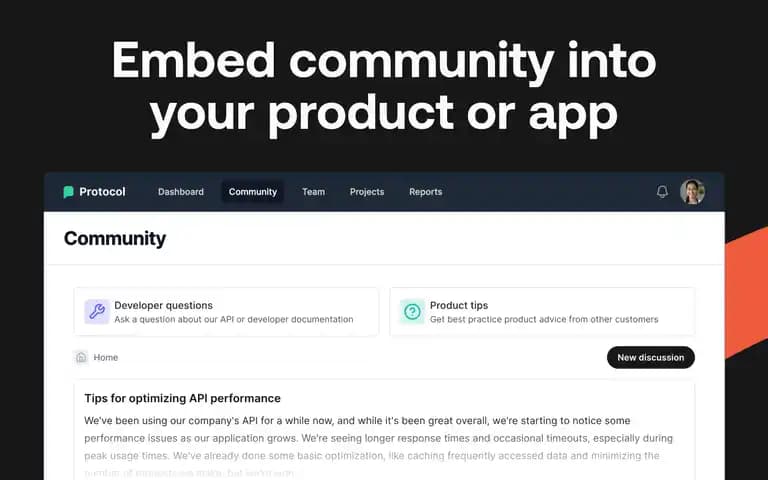The image size is (768, 480).
Task: Click the Developer questions description text
Action: pos(234,319)
